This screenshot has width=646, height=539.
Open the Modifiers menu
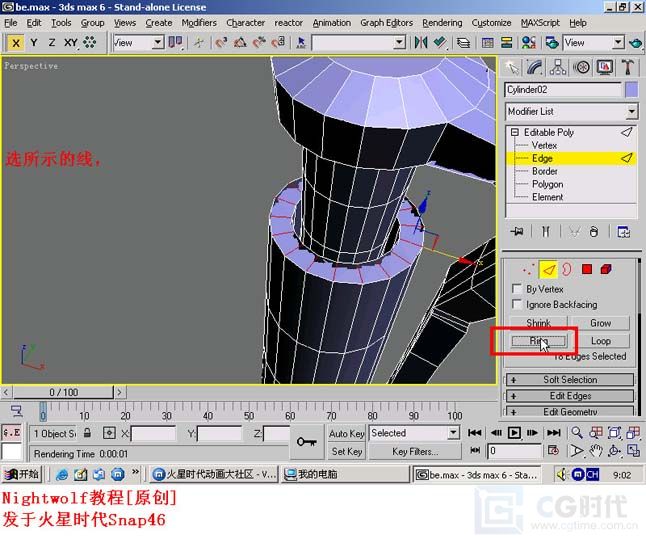coord(199,23)
